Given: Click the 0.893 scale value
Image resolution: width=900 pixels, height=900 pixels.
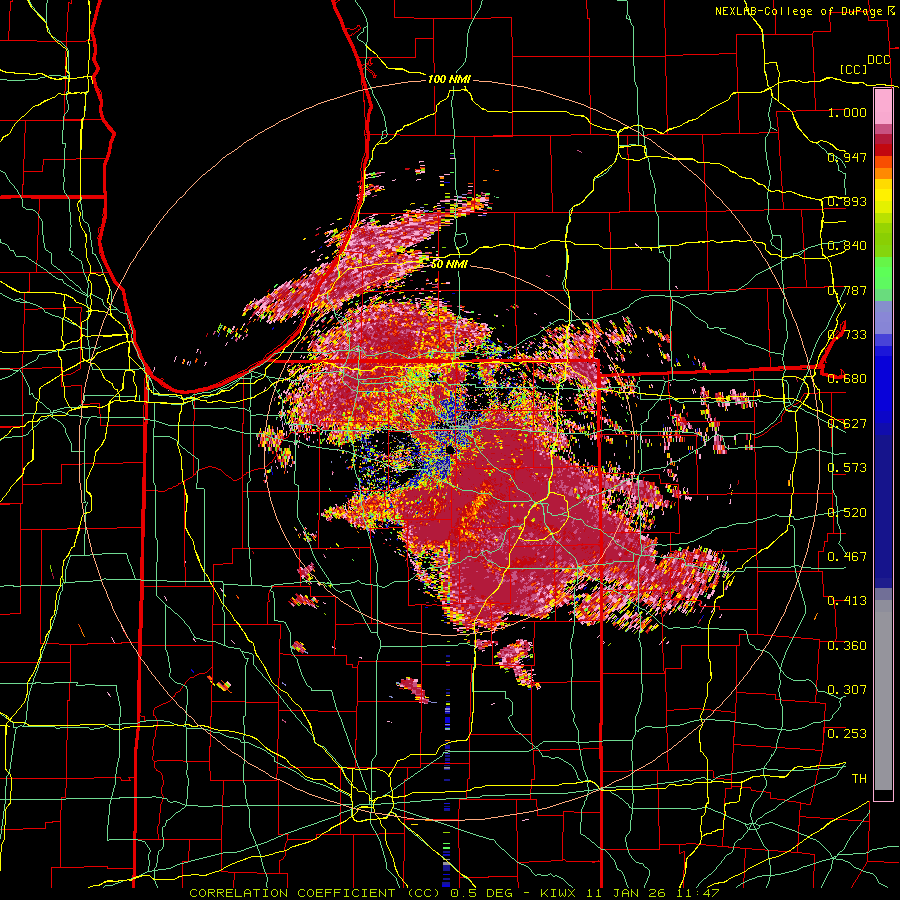Looking at the screenshot, I should 847,201.
